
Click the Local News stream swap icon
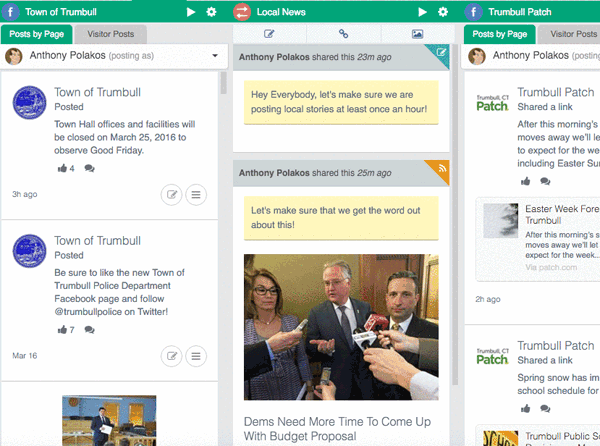pyautogui.click(x=242, y=12)
